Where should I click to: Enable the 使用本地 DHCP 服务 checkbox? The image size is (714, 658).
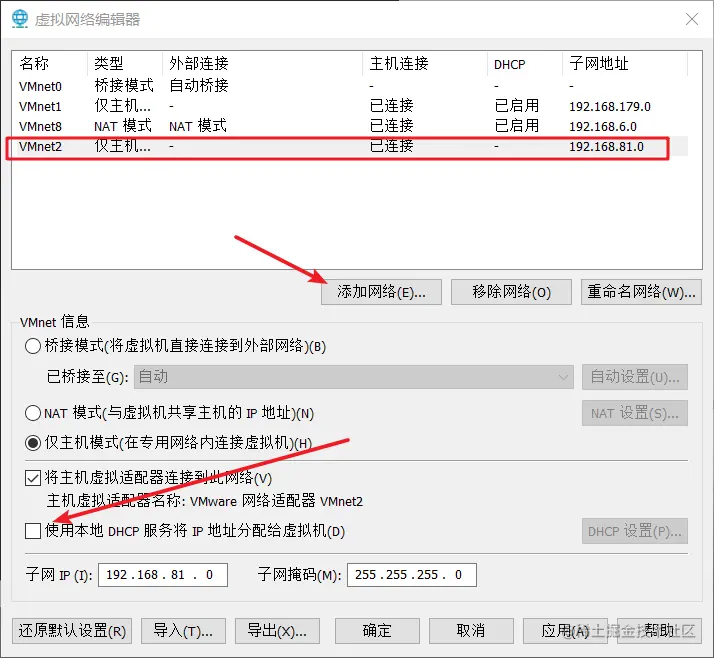33,530
